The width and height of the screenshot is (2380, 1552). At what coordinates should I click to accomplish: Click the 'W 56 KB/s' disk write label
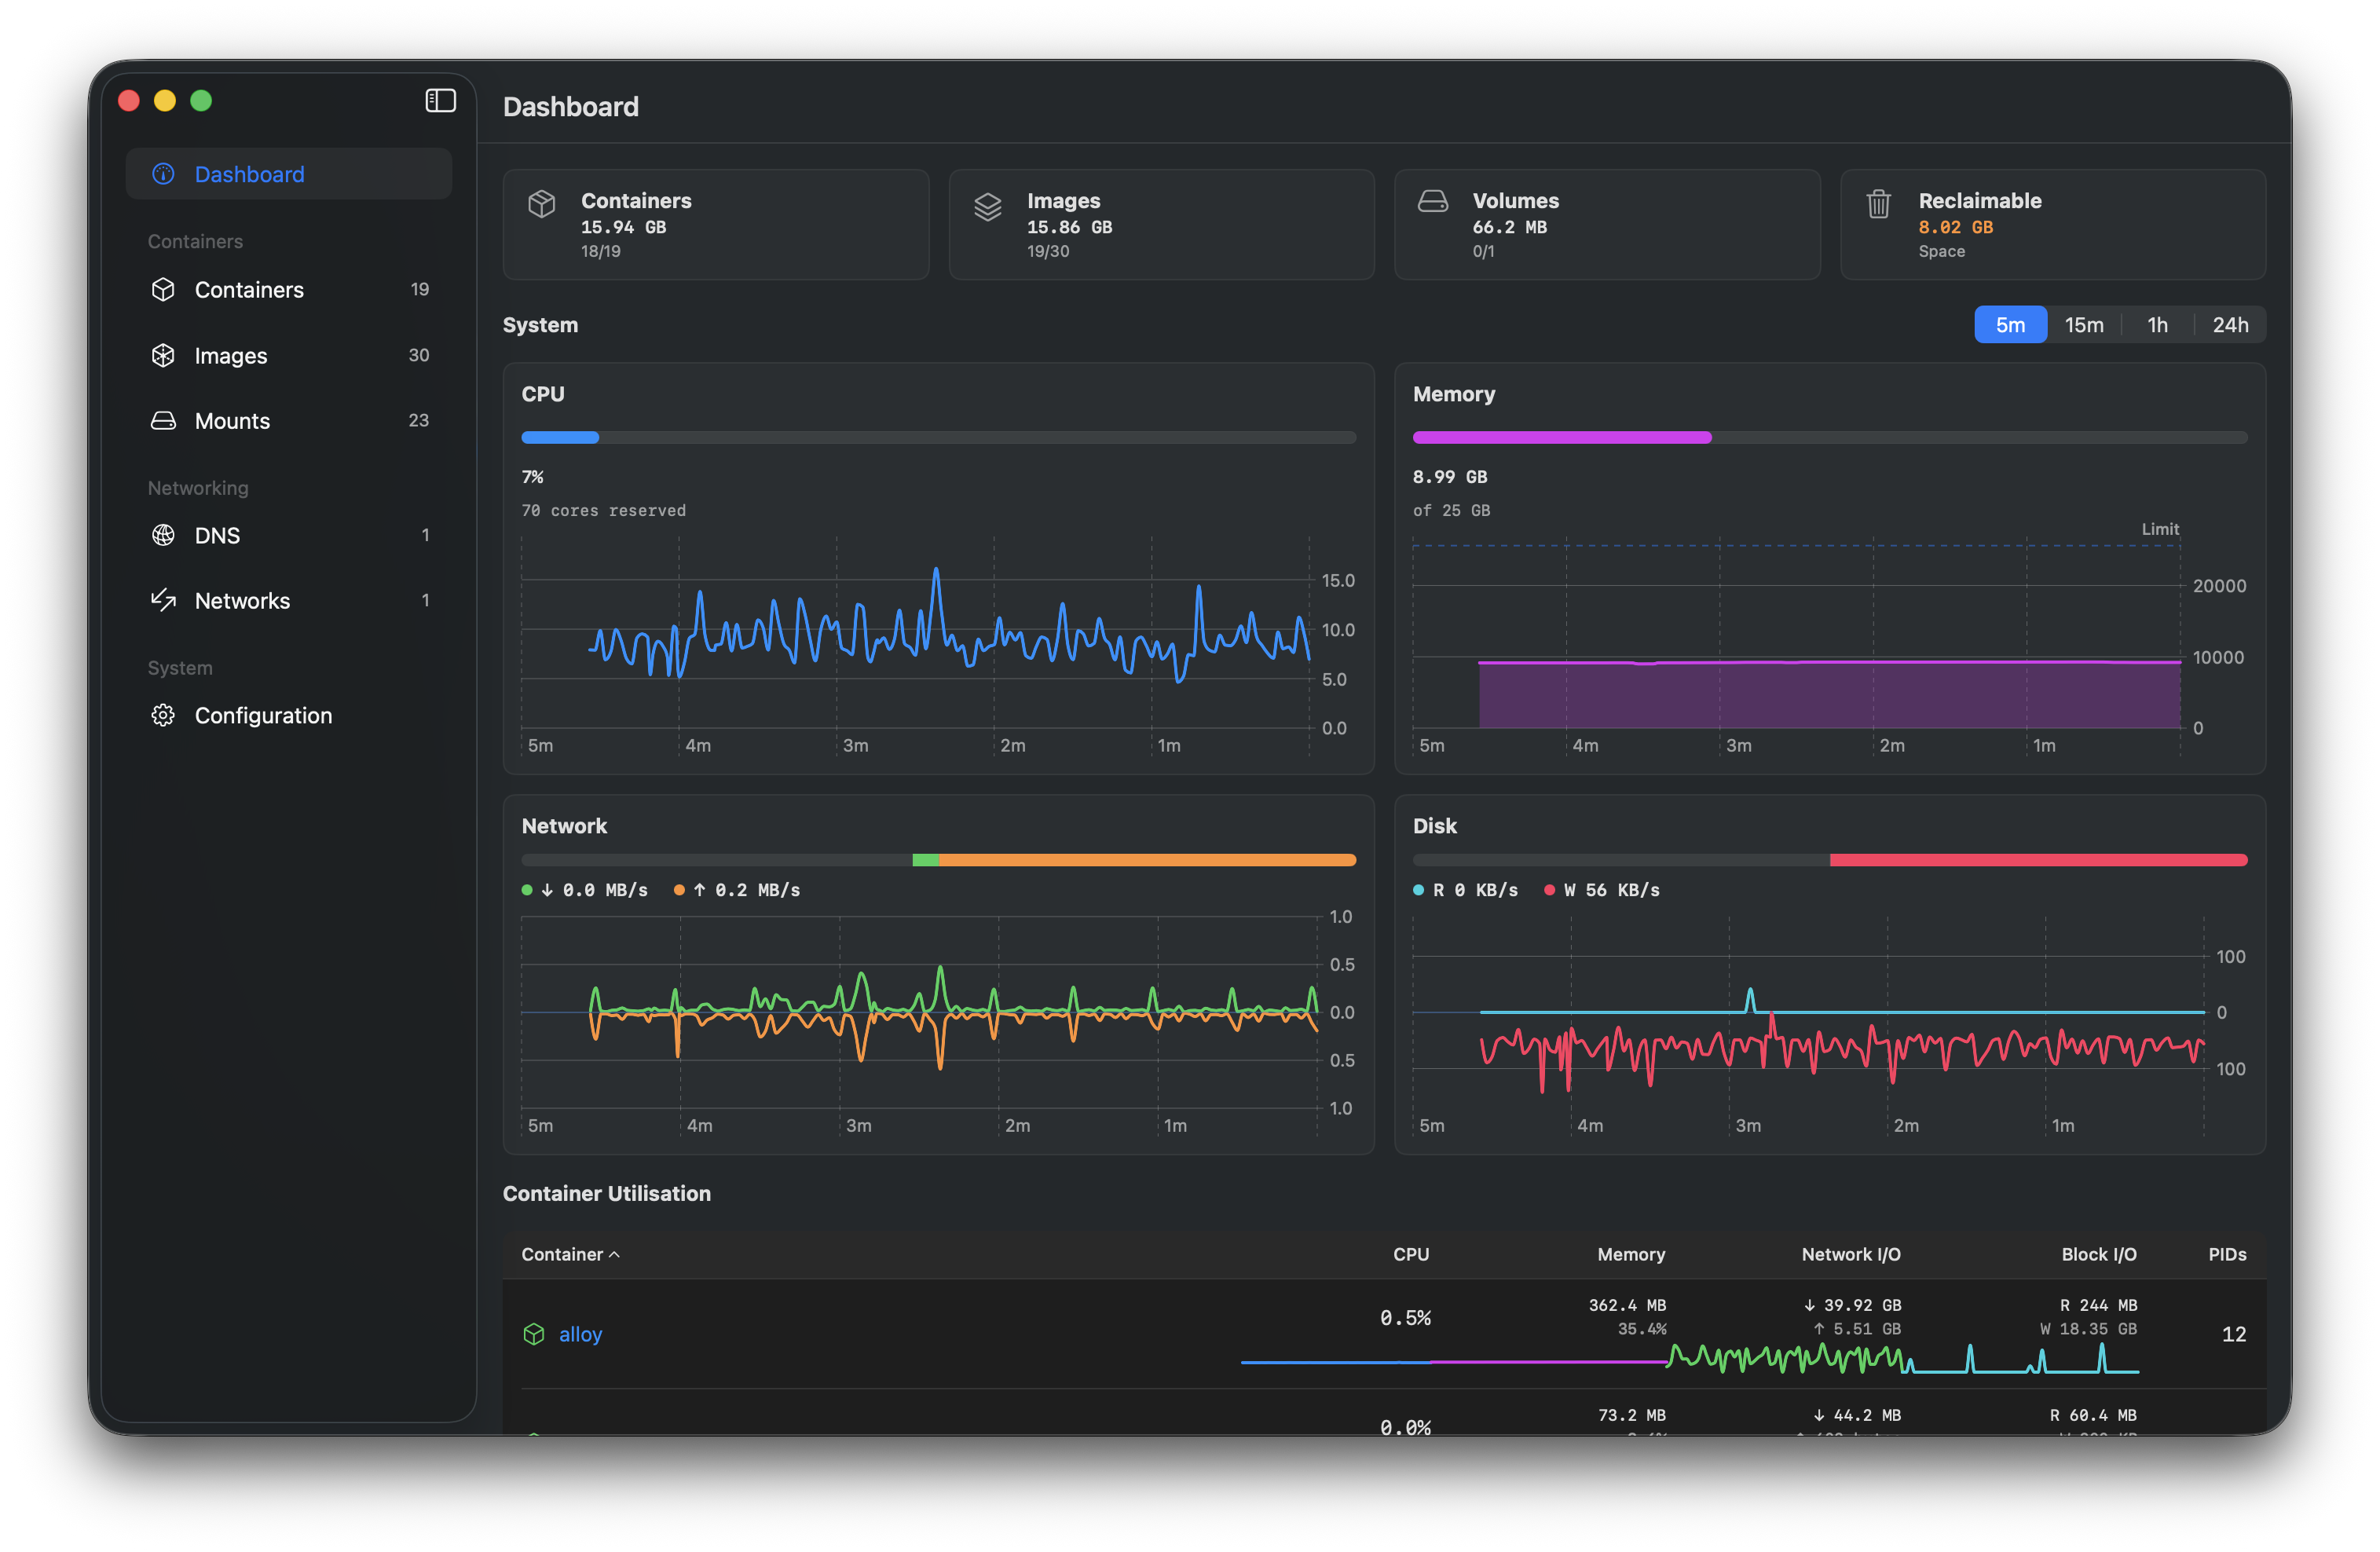[x=1612, y=890]
